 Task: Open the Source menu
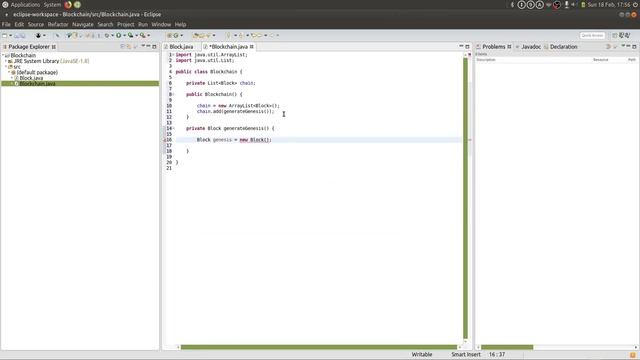[36, 24]
